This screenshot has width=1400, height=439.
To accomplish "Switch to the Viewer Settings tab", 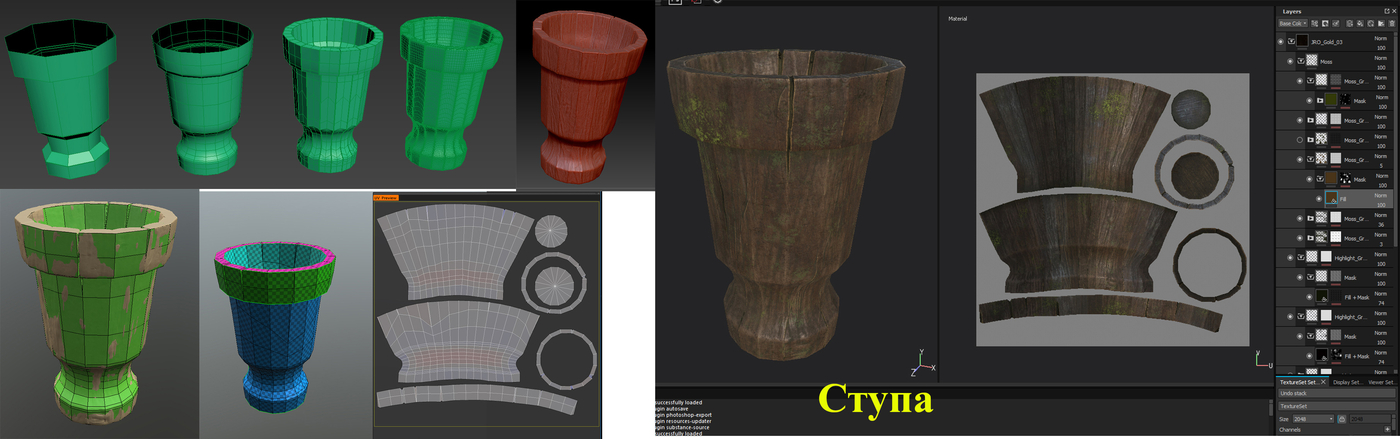I will pos(1382,382).
